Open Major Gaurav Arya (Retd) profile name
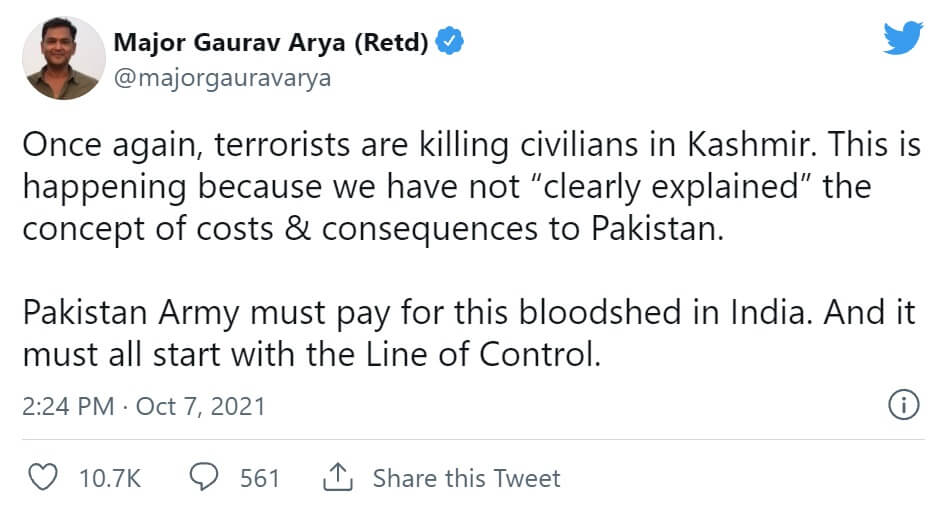This screenshot has height=507, width=947. [271, 43]
